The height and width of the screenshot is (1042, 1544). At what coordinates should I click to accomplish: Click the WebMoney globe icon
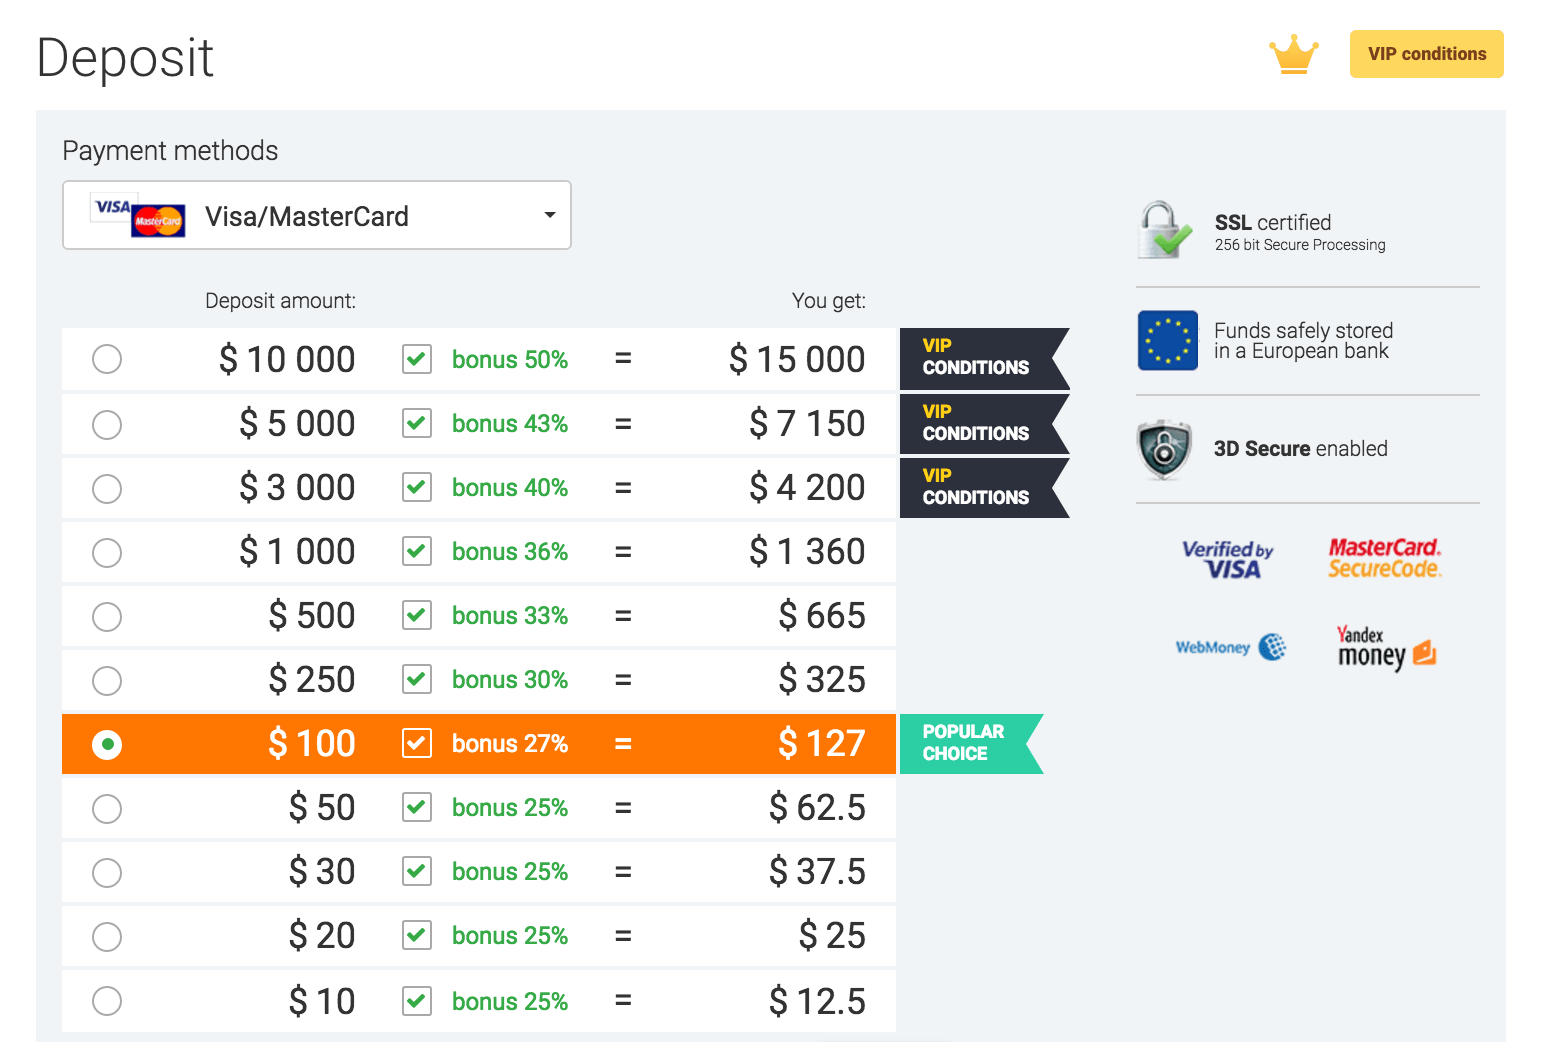(x=1230, y=648)
